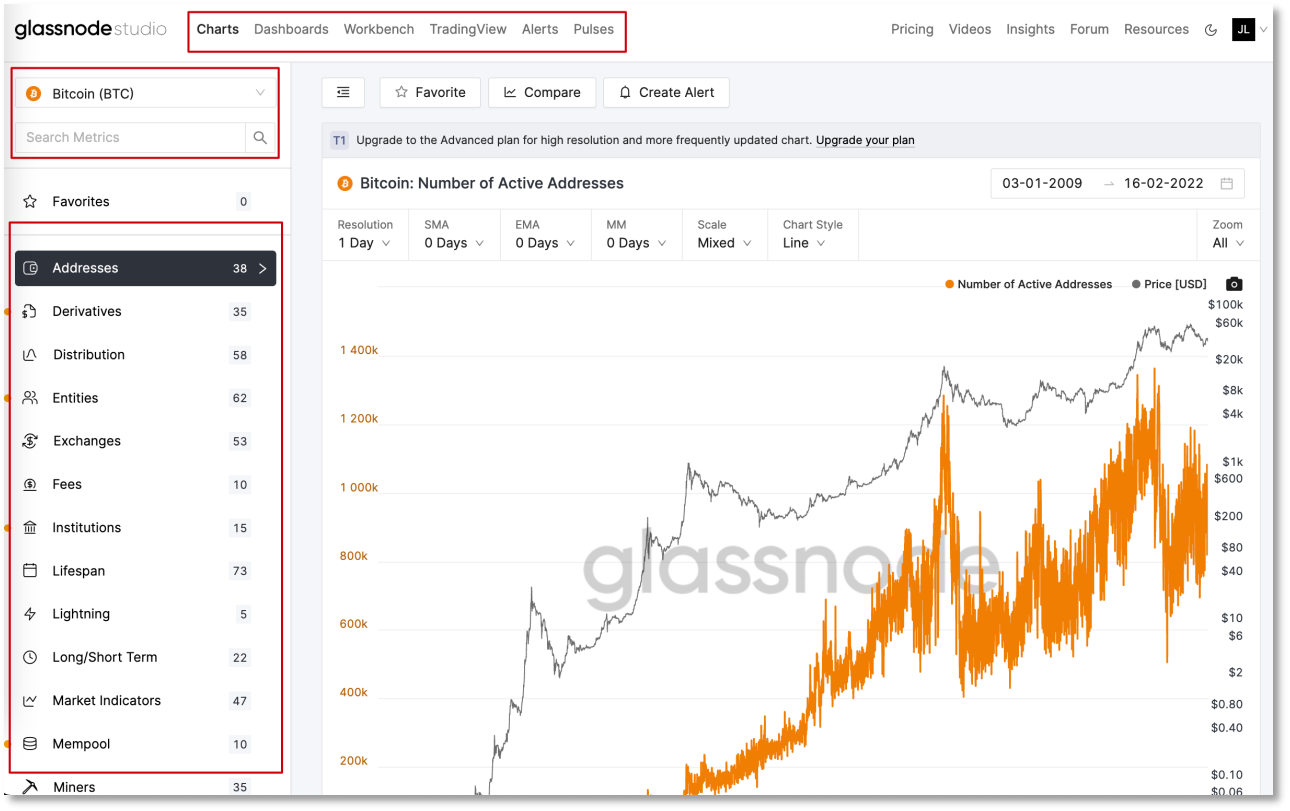Select the Market Indicators category row

pyautogui.click(x=145, y=701)
